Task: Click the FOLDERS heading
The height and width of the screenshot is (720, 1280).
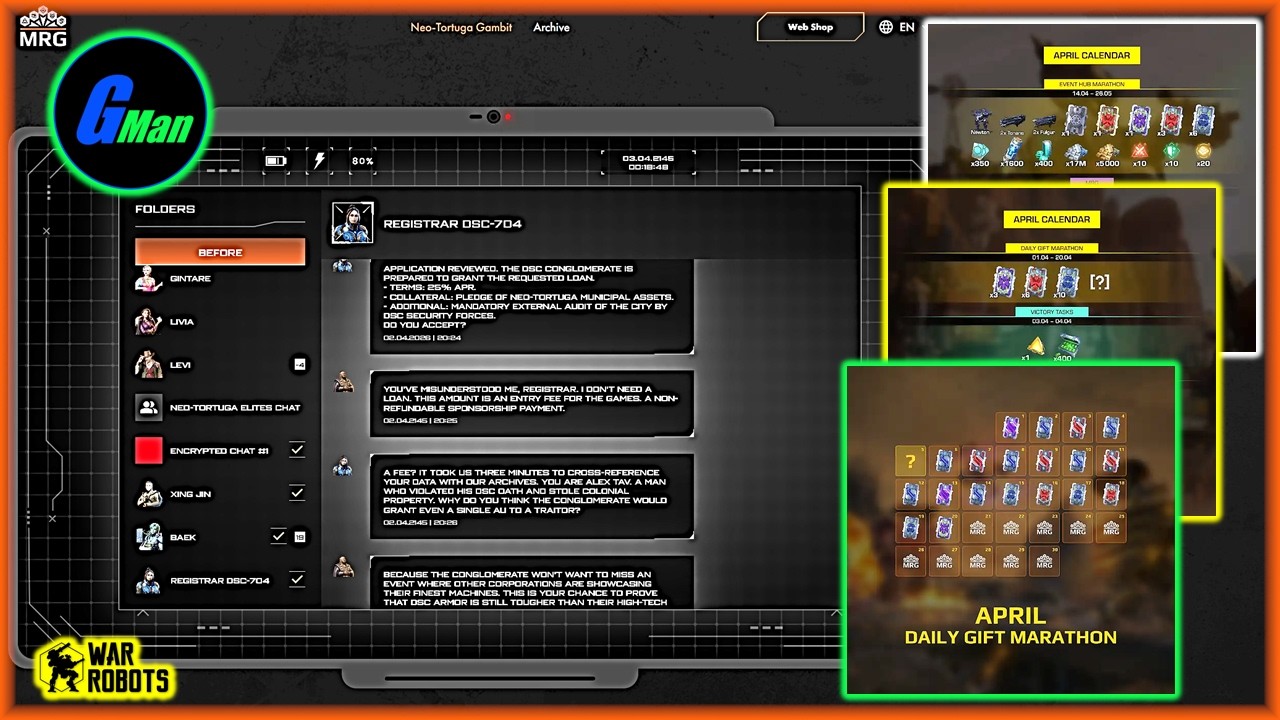Action: 165,209
